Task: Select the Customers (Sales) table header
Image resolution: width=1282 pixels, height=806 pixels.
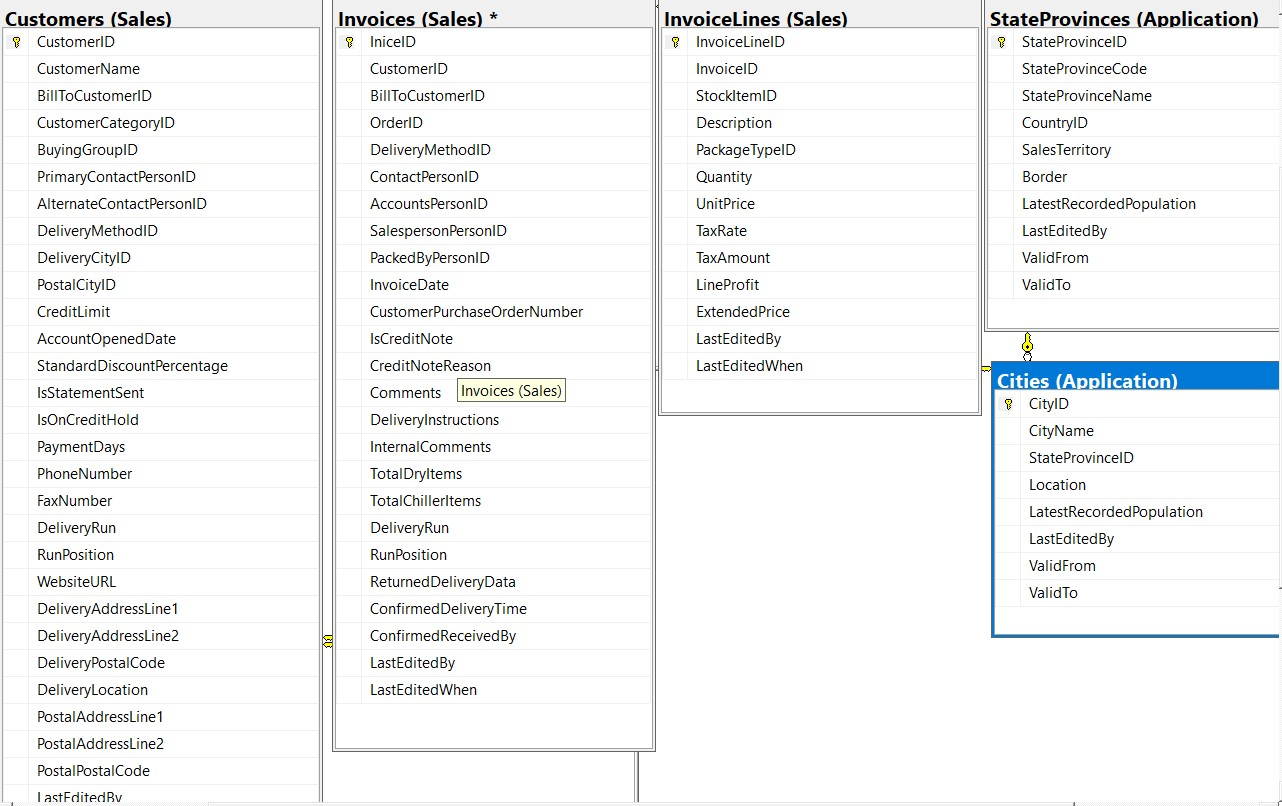Action: pyautogui.click(x=90, y=18)
